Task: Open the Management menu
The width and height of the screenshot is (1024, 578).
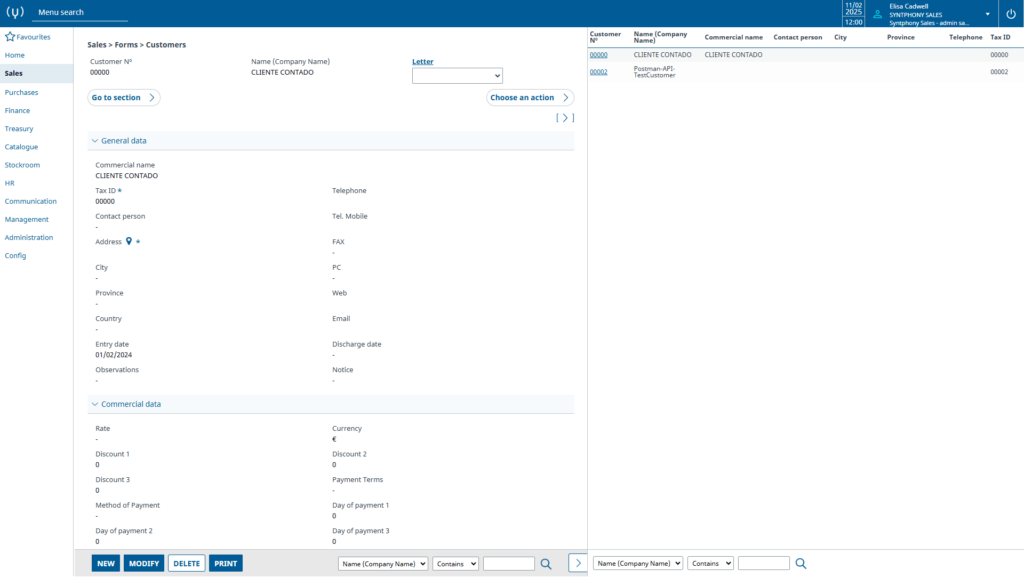Action: (x=27, y=219)
